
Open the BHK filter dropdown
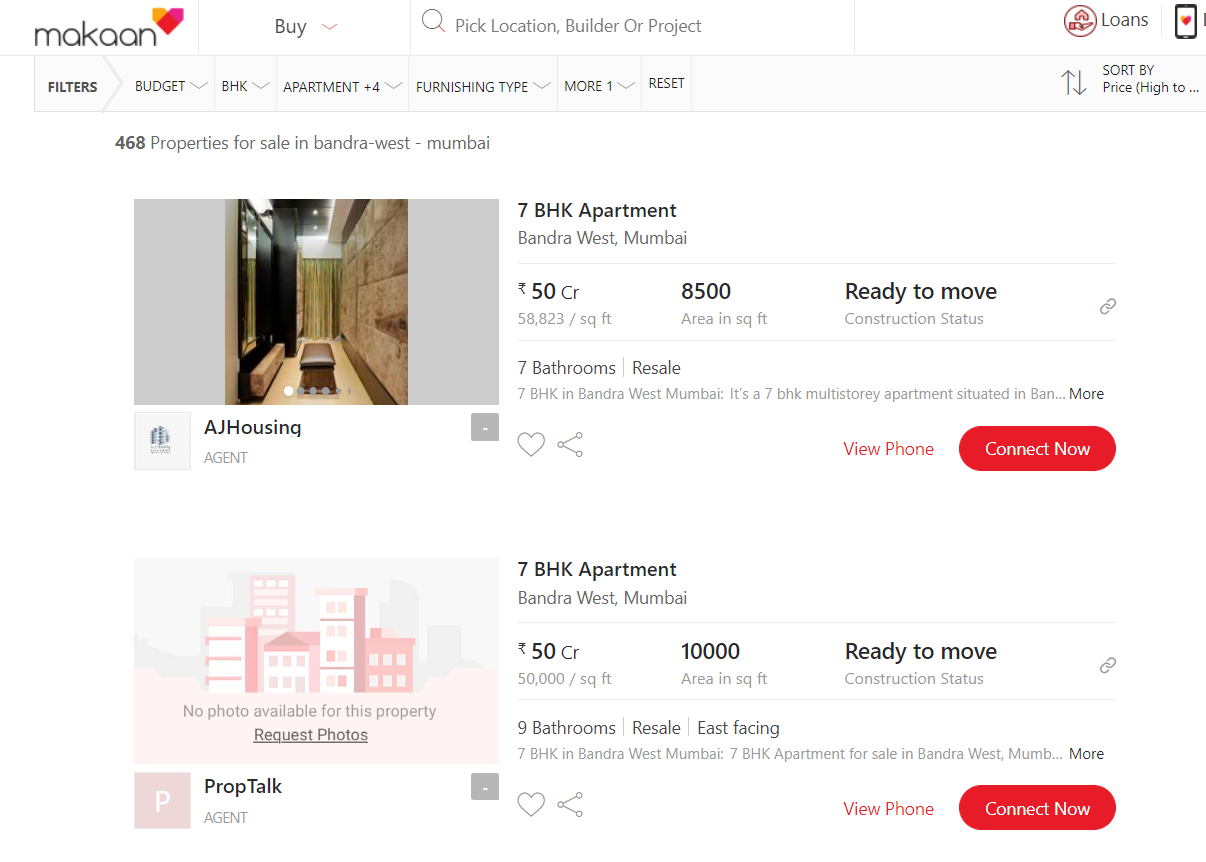246,86
